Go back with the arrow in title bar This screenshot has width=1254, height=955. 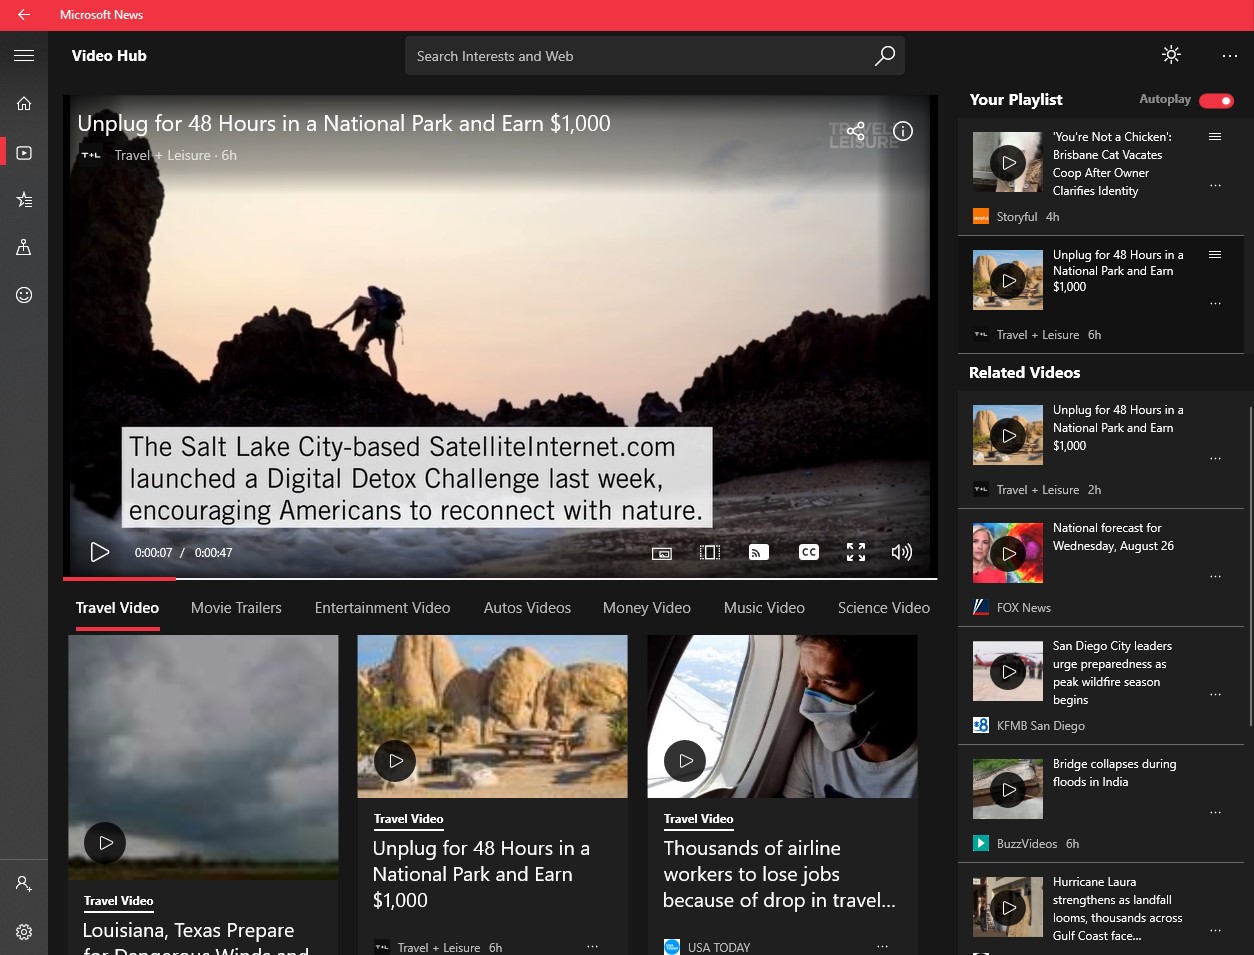(24, 15)
